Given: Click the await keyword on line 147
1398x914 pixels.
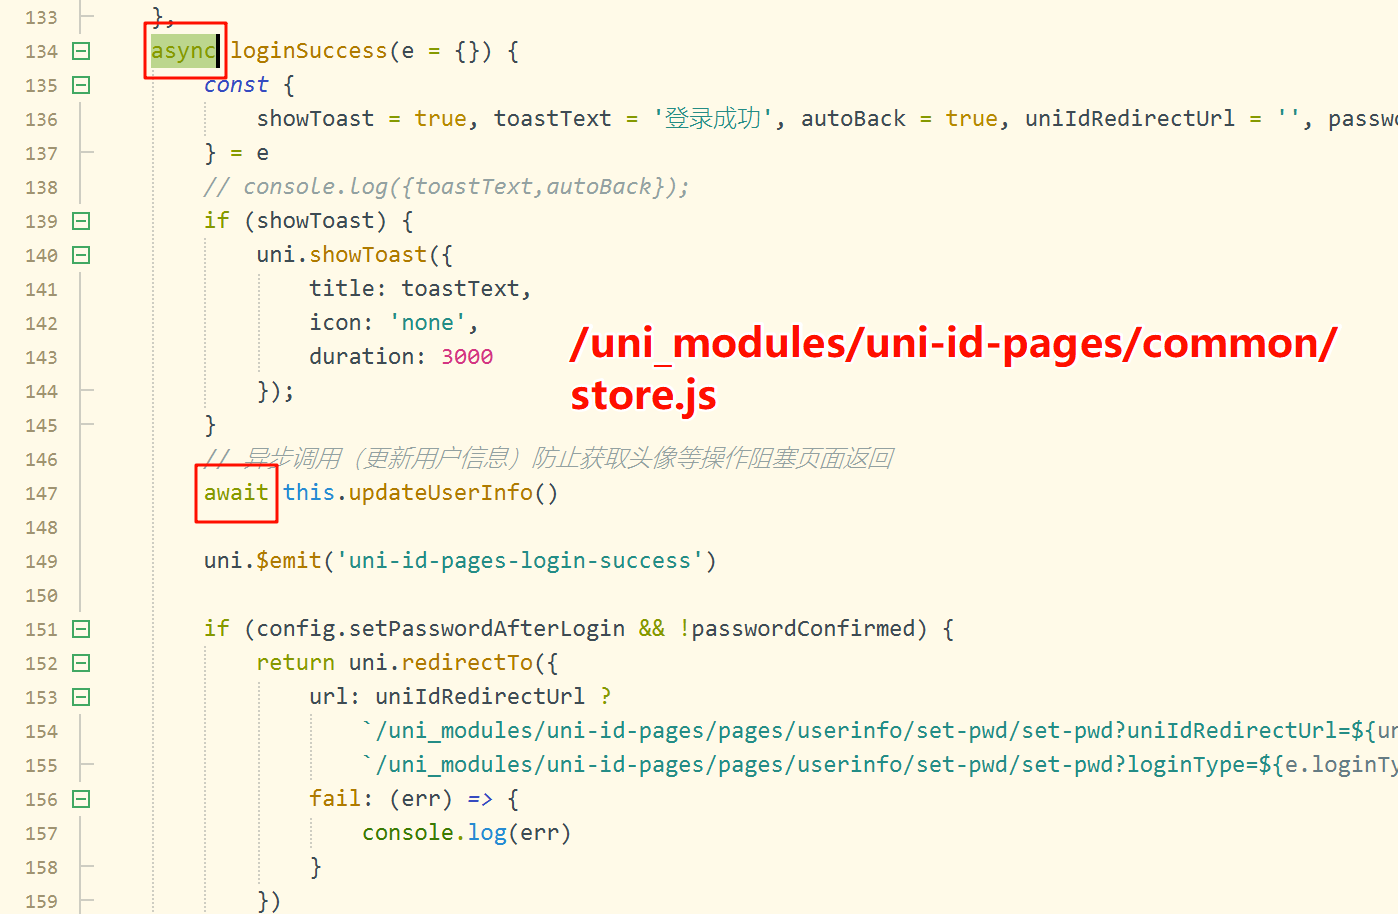Looking at the screenshot, I should point(236,493).
